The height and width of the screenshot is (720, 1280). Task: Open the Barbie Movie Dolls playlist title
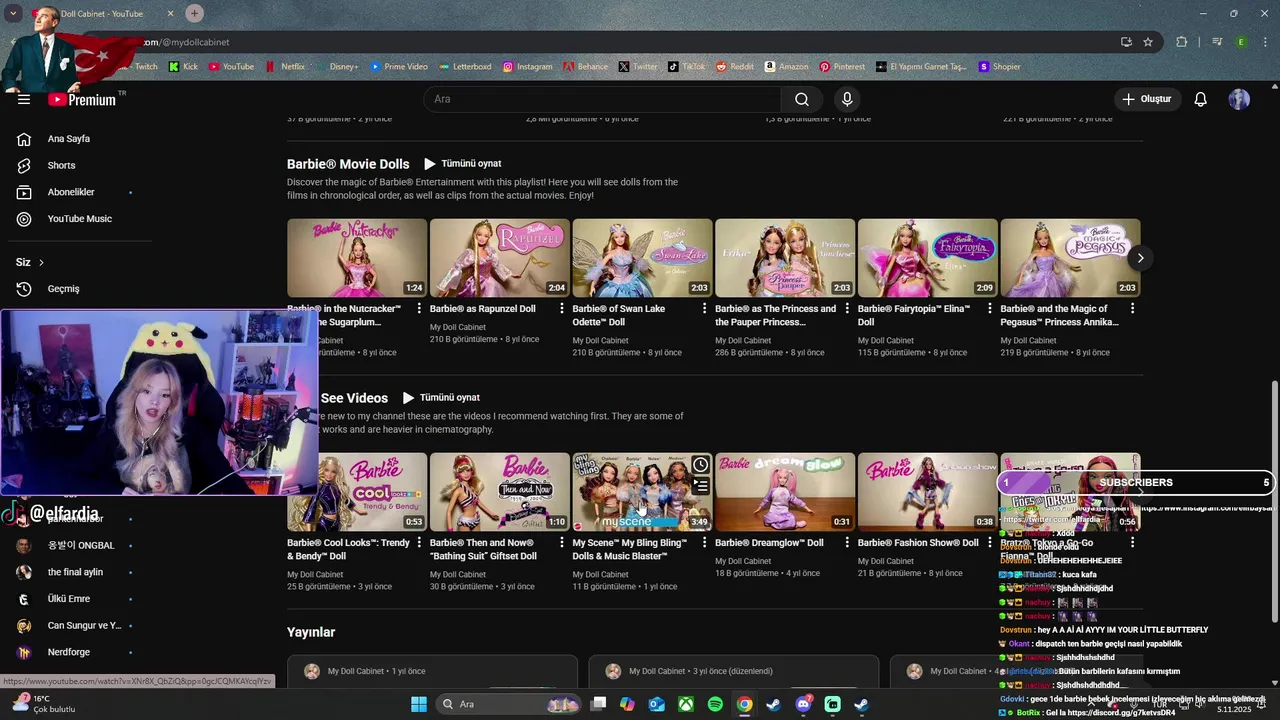pyautogui.click(x=348, y=164)
